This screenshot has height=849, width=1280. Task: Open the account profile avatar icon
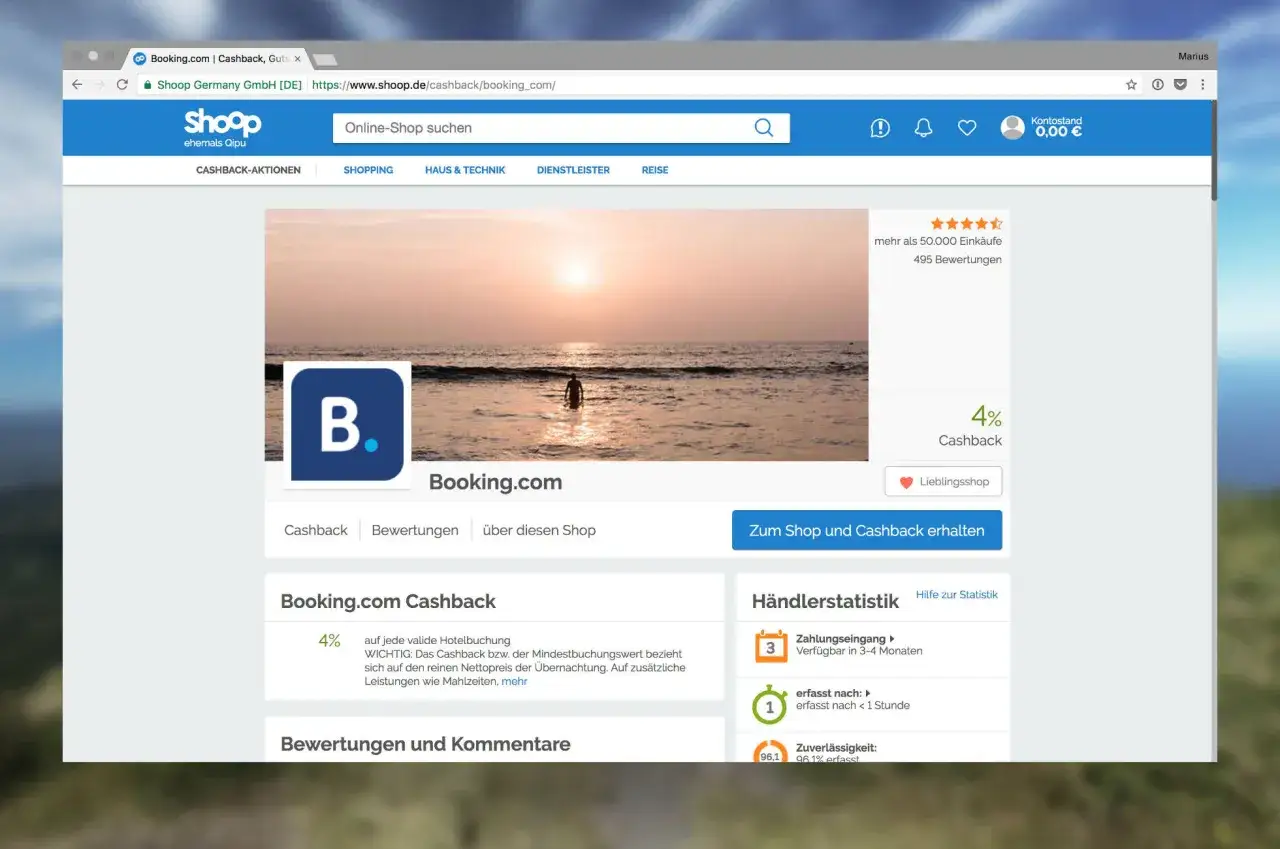click(1011, 127)
